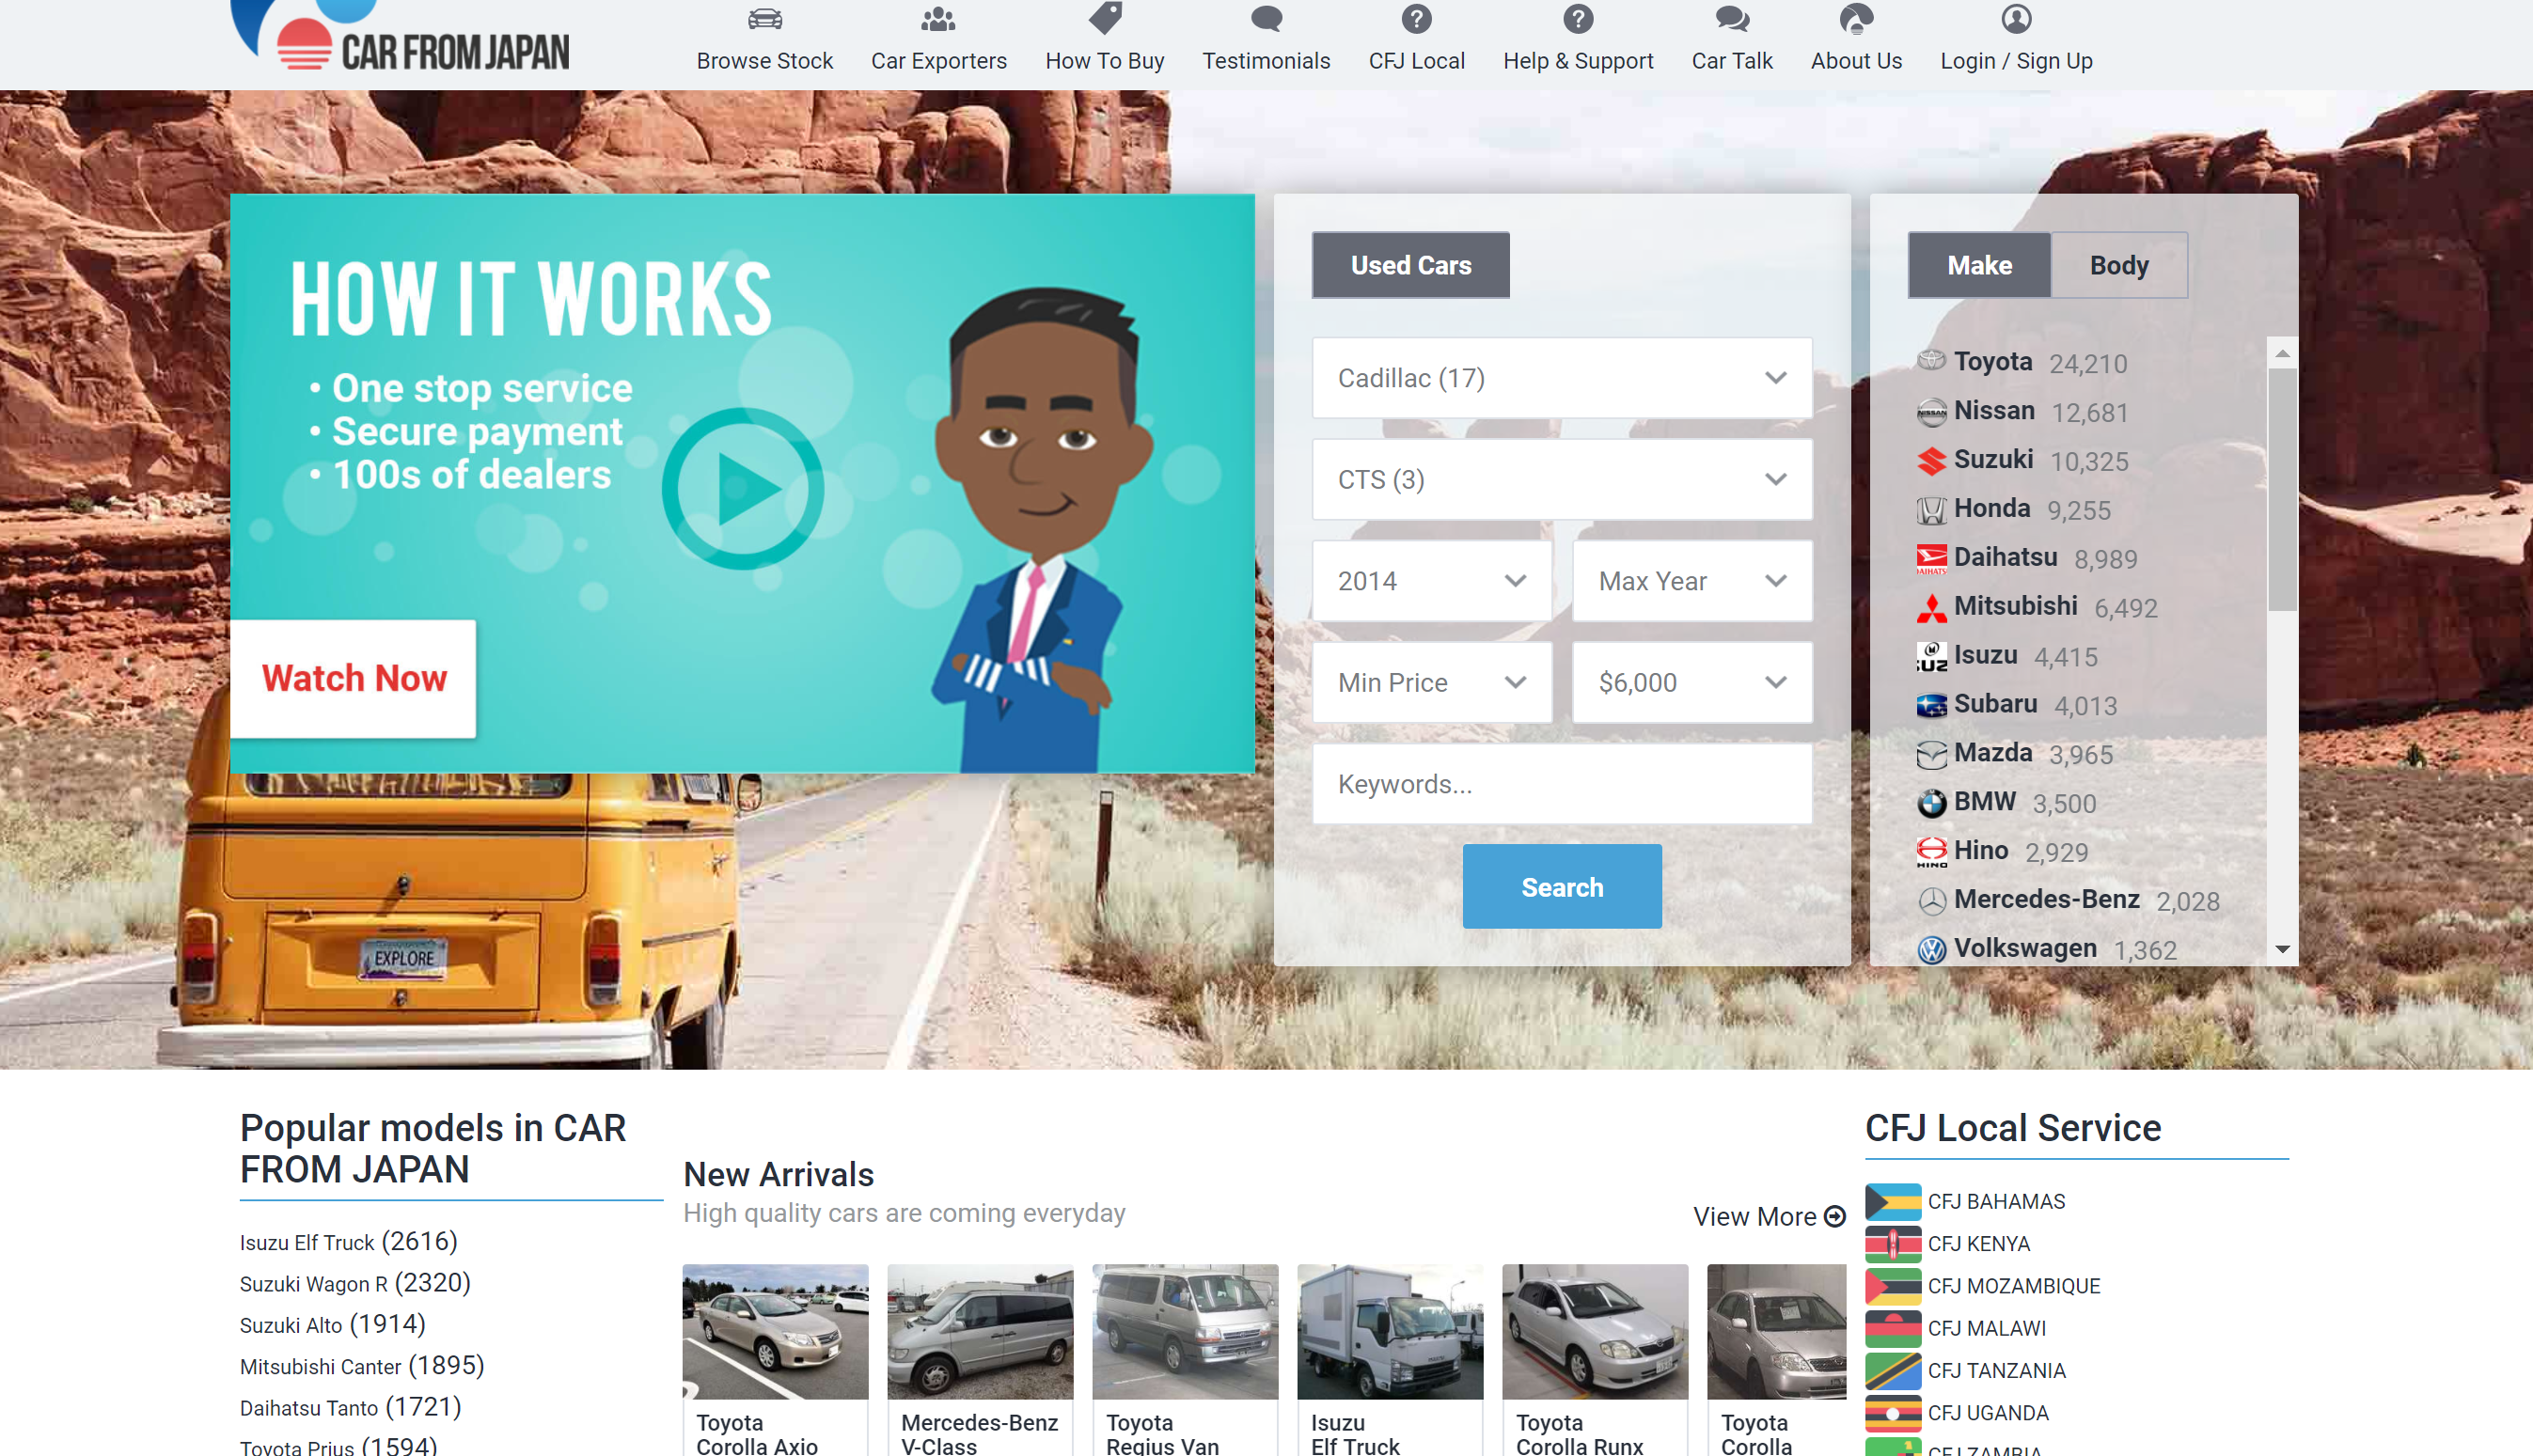Select the Used Cars tab
Screen dimensions: 2533x1456
pyautogui.click(x=1410, y=265)
